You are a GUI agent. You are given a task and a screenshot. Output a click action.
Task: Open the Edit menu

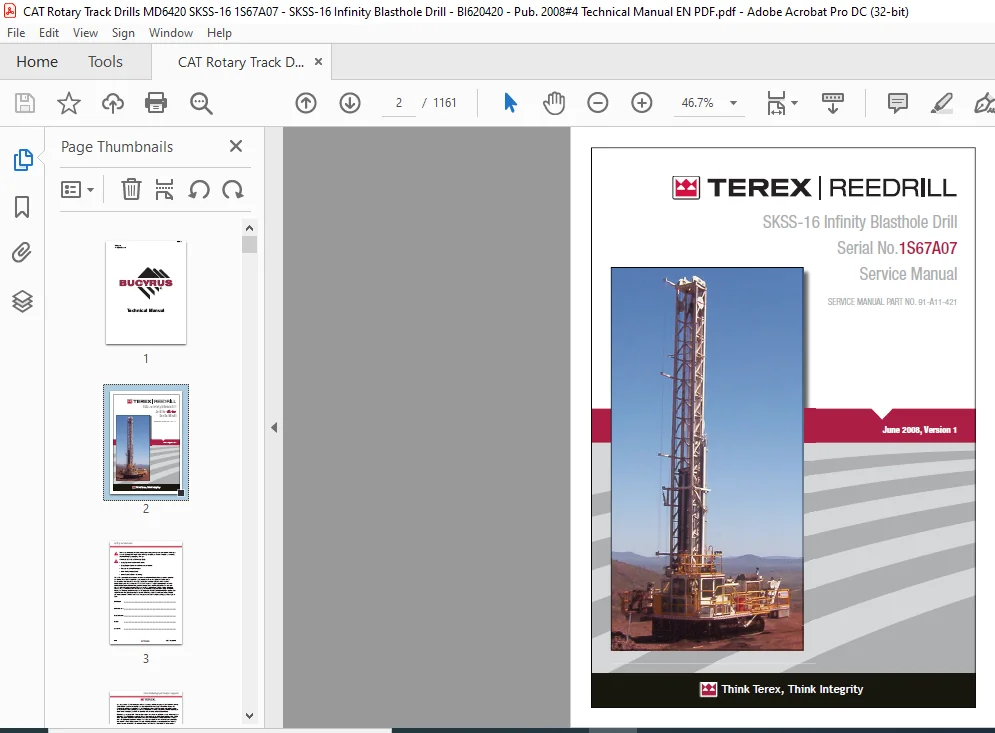coord(49,33)
